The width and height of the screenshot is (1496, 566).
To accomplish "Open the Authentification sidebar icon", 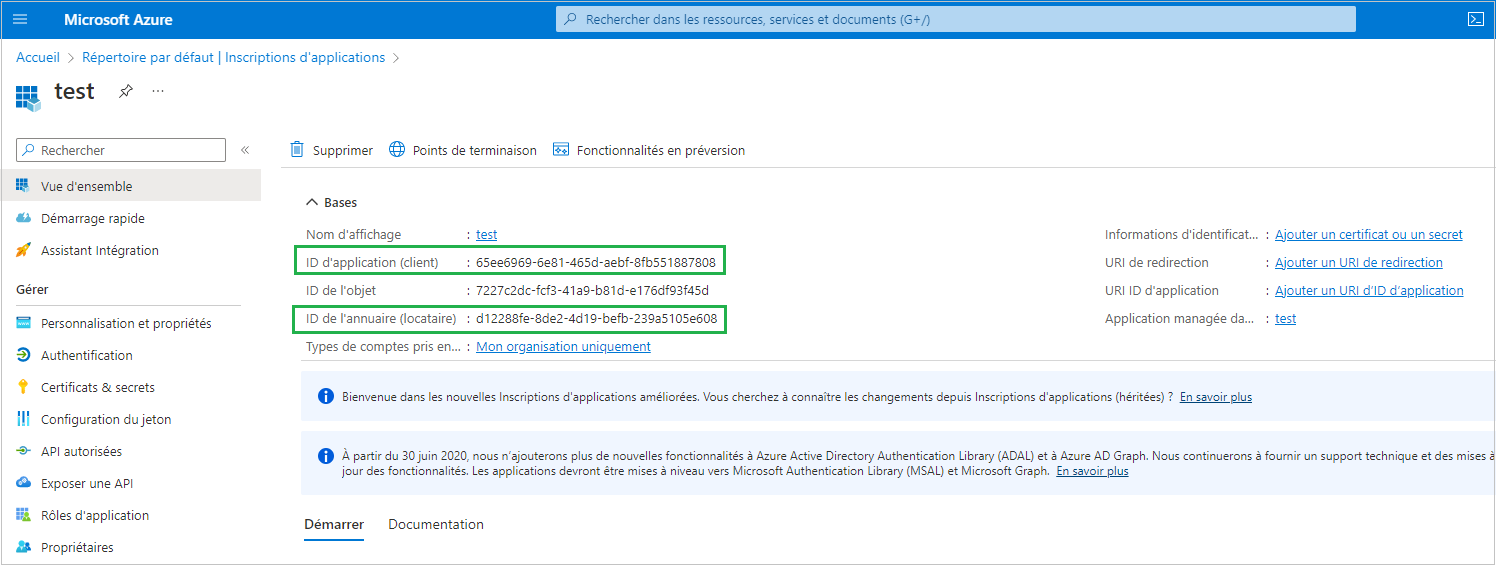I will [23, 355].
